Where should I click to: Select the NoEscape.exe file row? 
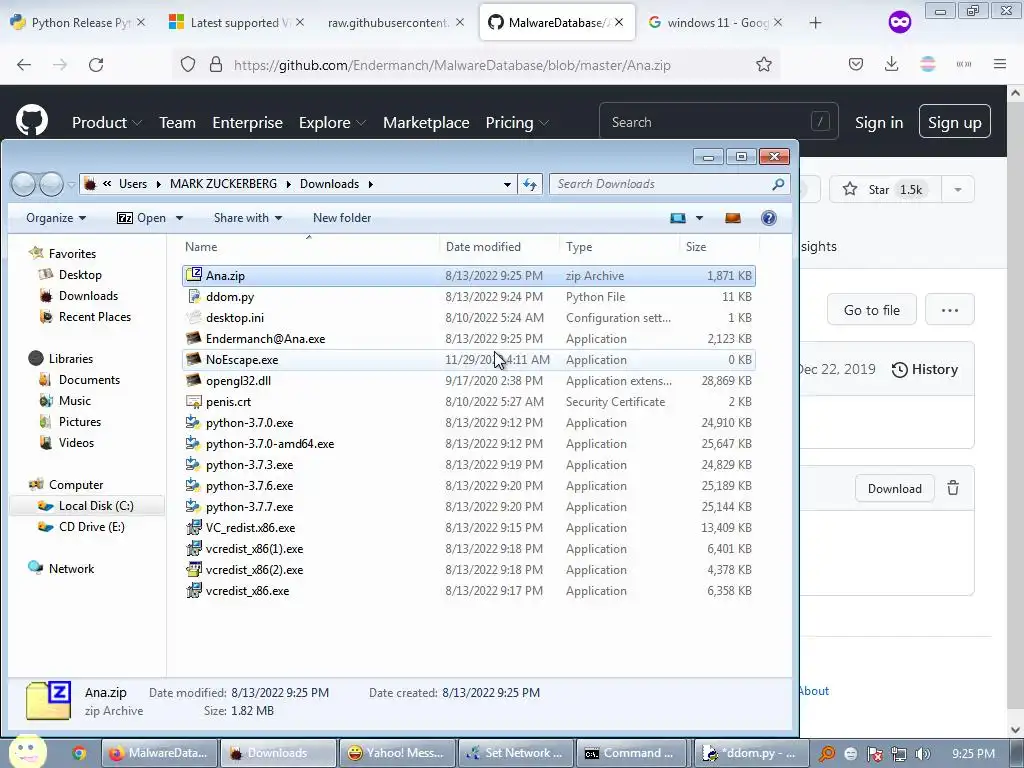point(469,360)
